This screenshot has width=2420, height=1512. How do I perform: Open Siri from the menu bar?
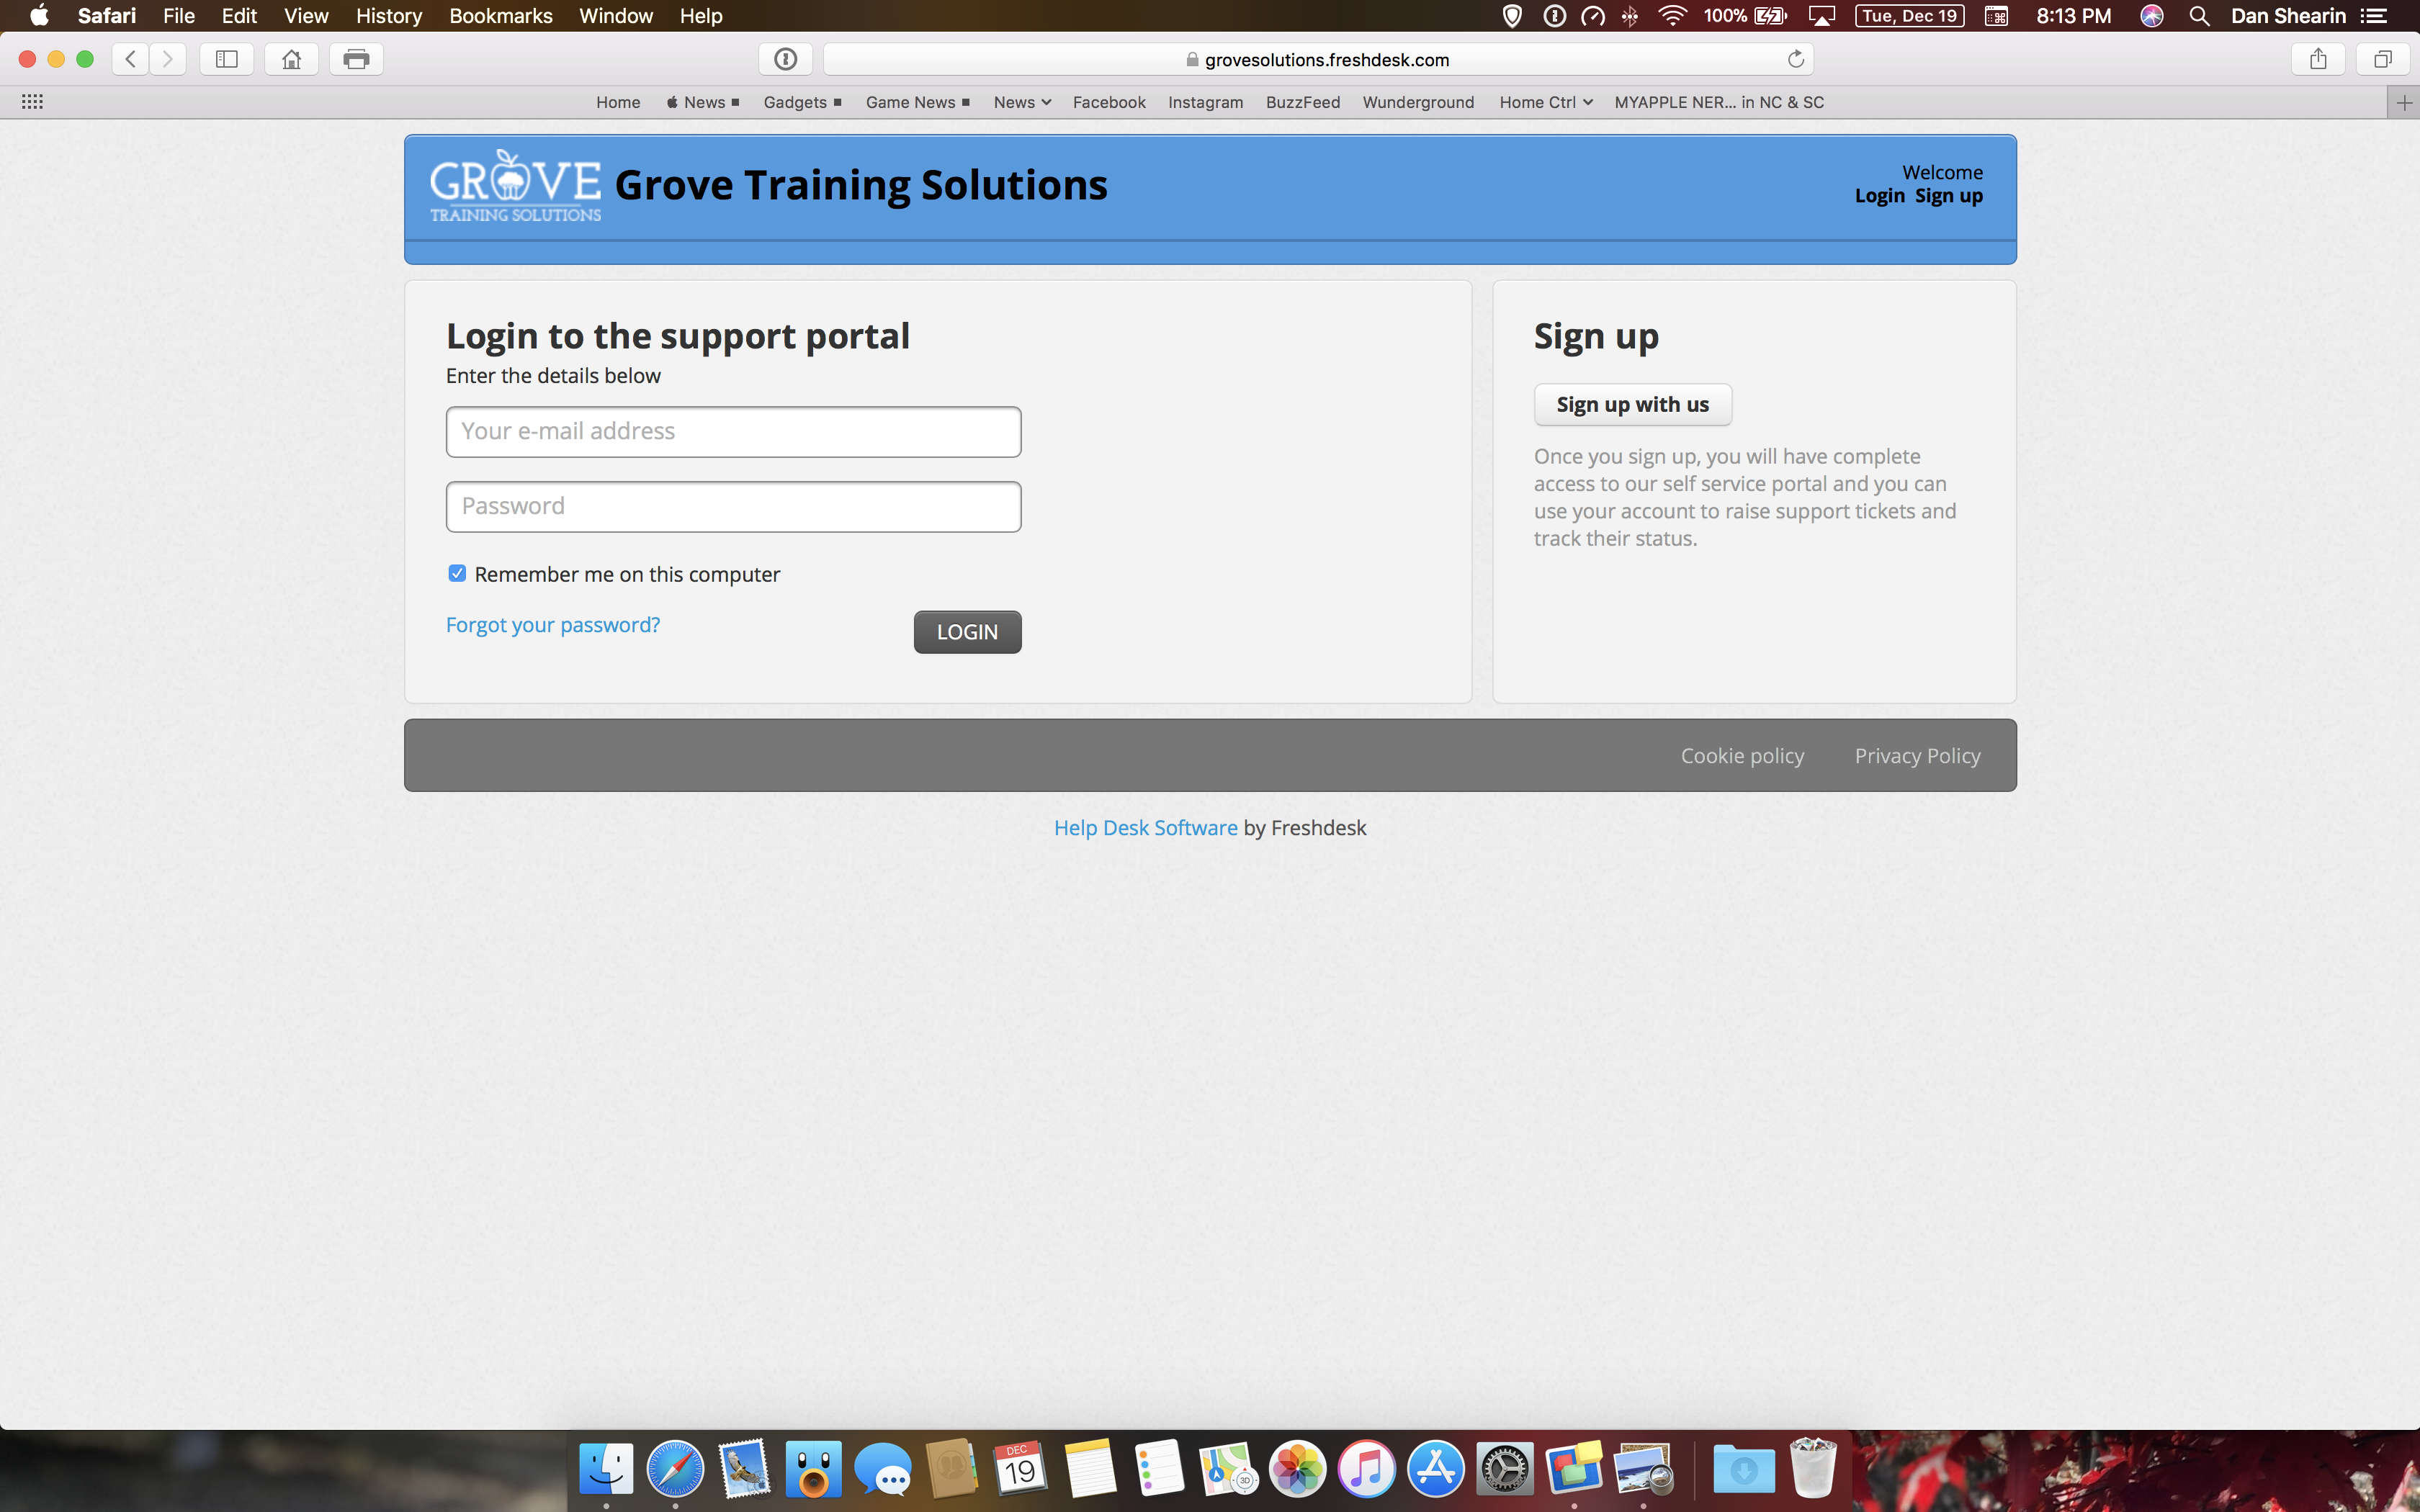[x=2152, y=16]
